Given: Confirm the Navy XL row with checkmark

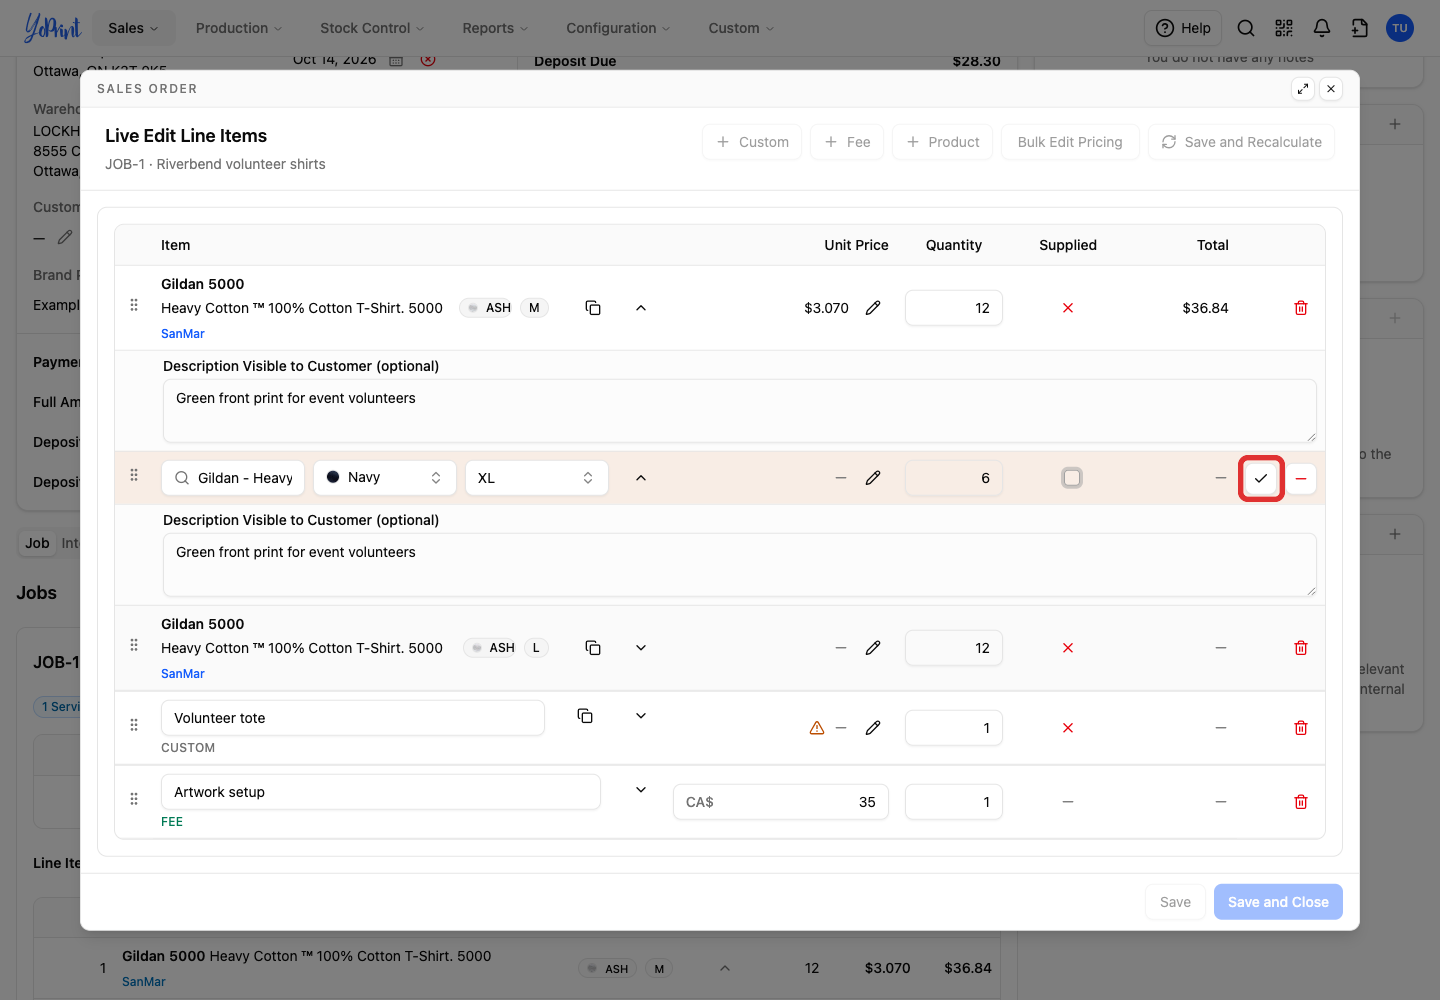Looking at the screenshot, I should (1261, 478).
